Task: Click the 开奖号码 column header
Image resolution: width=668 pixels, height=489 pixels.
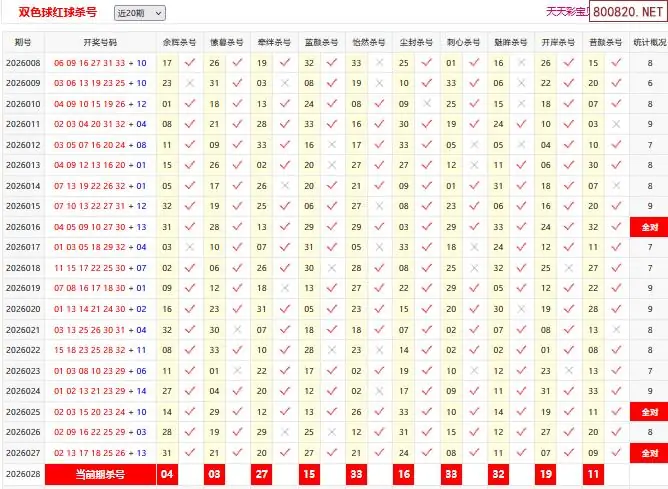Action: point(100,42)
